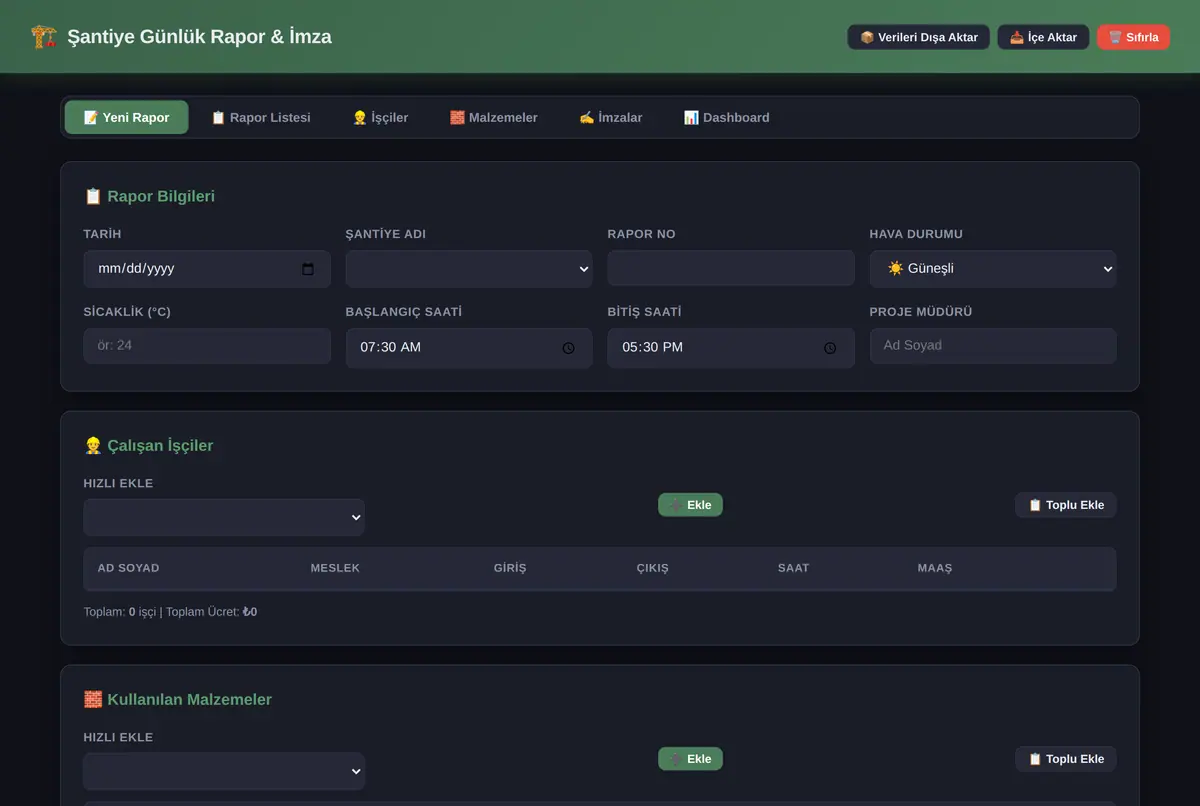Click the SAAT column header
This screenshot has height=806, width=1200.
click(794, 568)
